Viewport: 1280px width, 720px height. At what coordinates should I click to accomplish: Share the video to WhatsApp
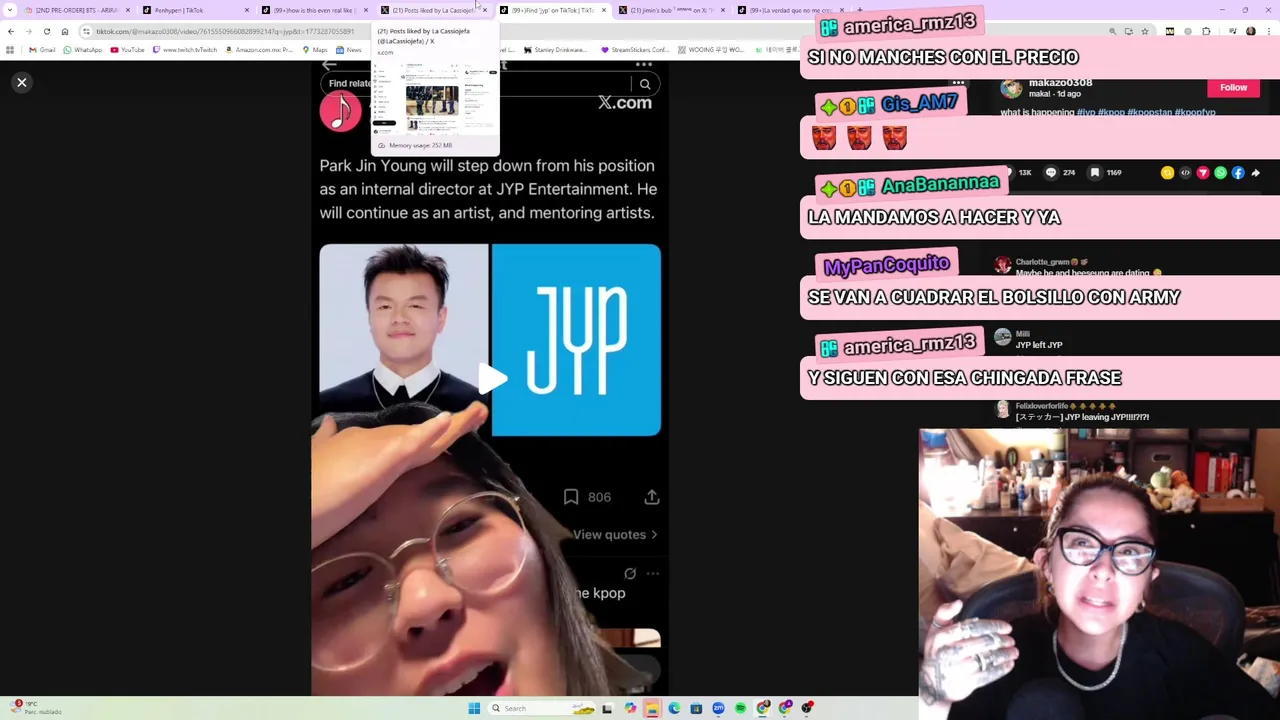(1220, 173)
